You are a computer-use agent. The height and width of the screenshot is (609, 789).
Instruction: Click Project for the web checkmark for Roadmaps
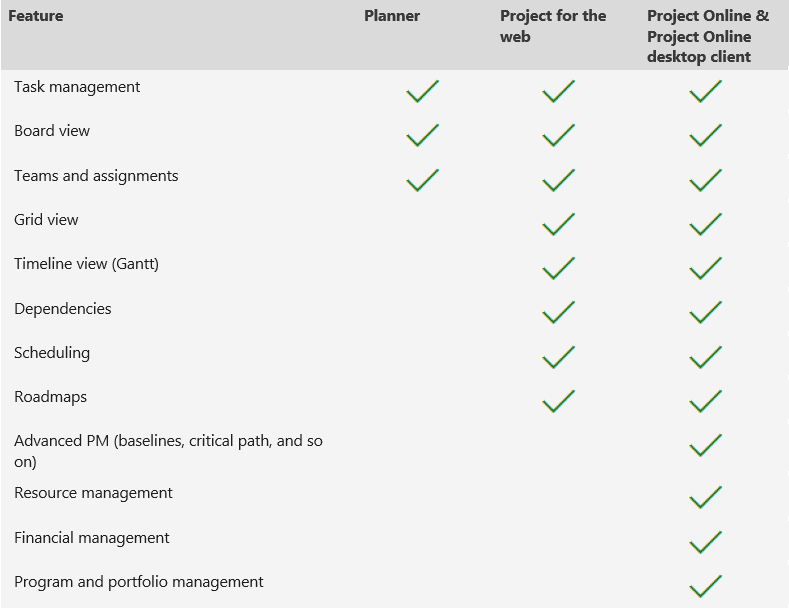tap(558, 402)
